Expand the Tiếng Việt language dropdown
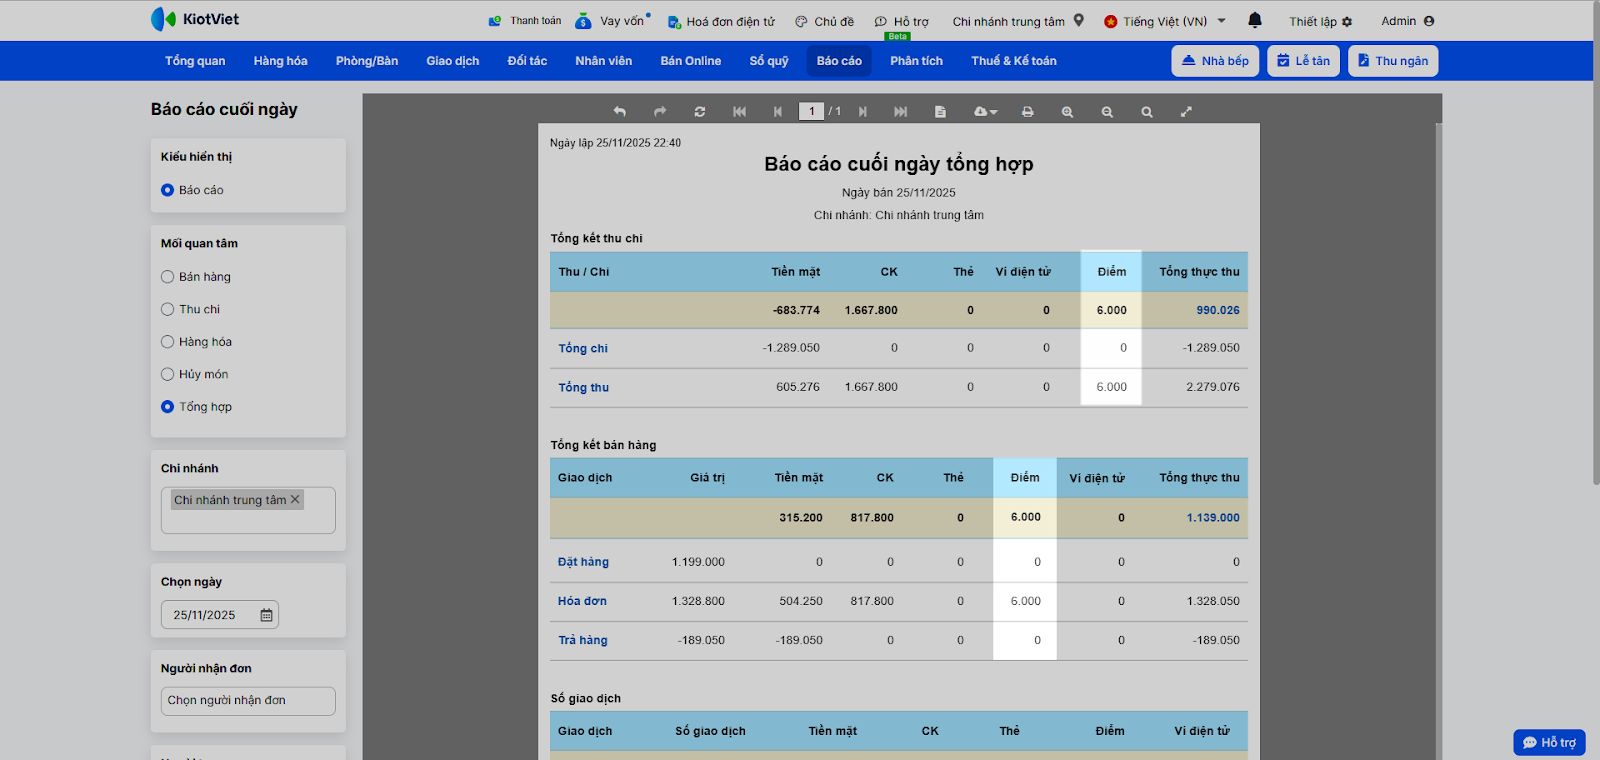 point(1165,21)
